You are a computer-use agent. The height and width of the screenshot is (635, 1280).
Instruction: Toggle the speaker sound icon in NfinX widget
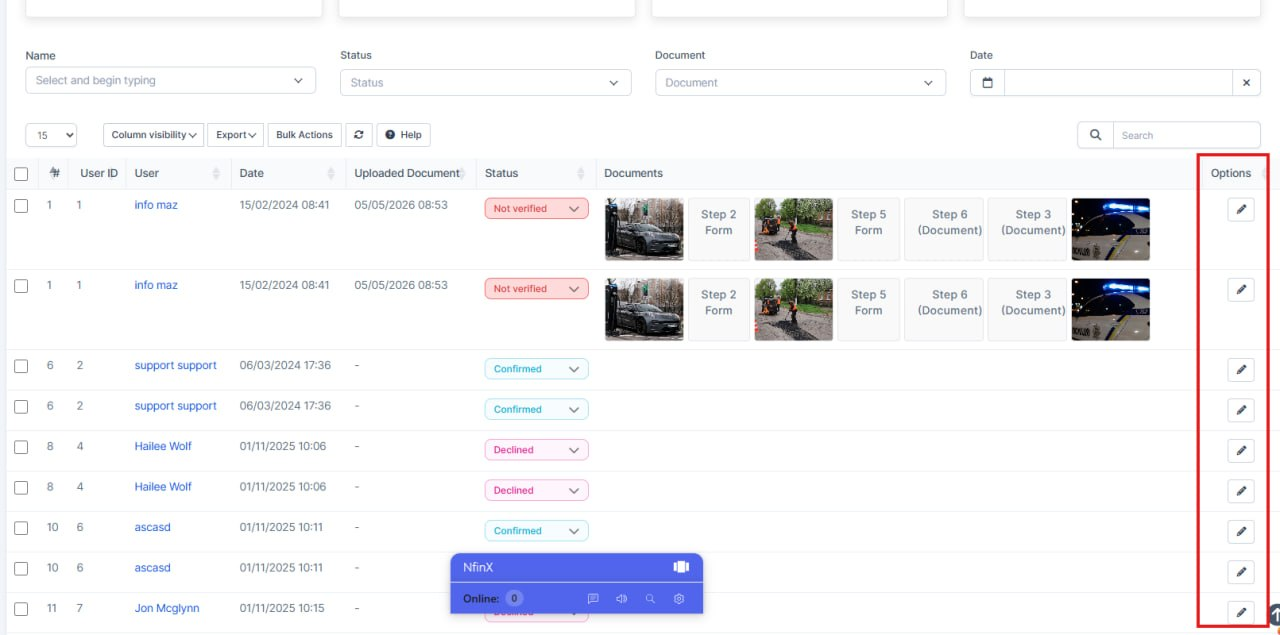(x=621, y=599)
